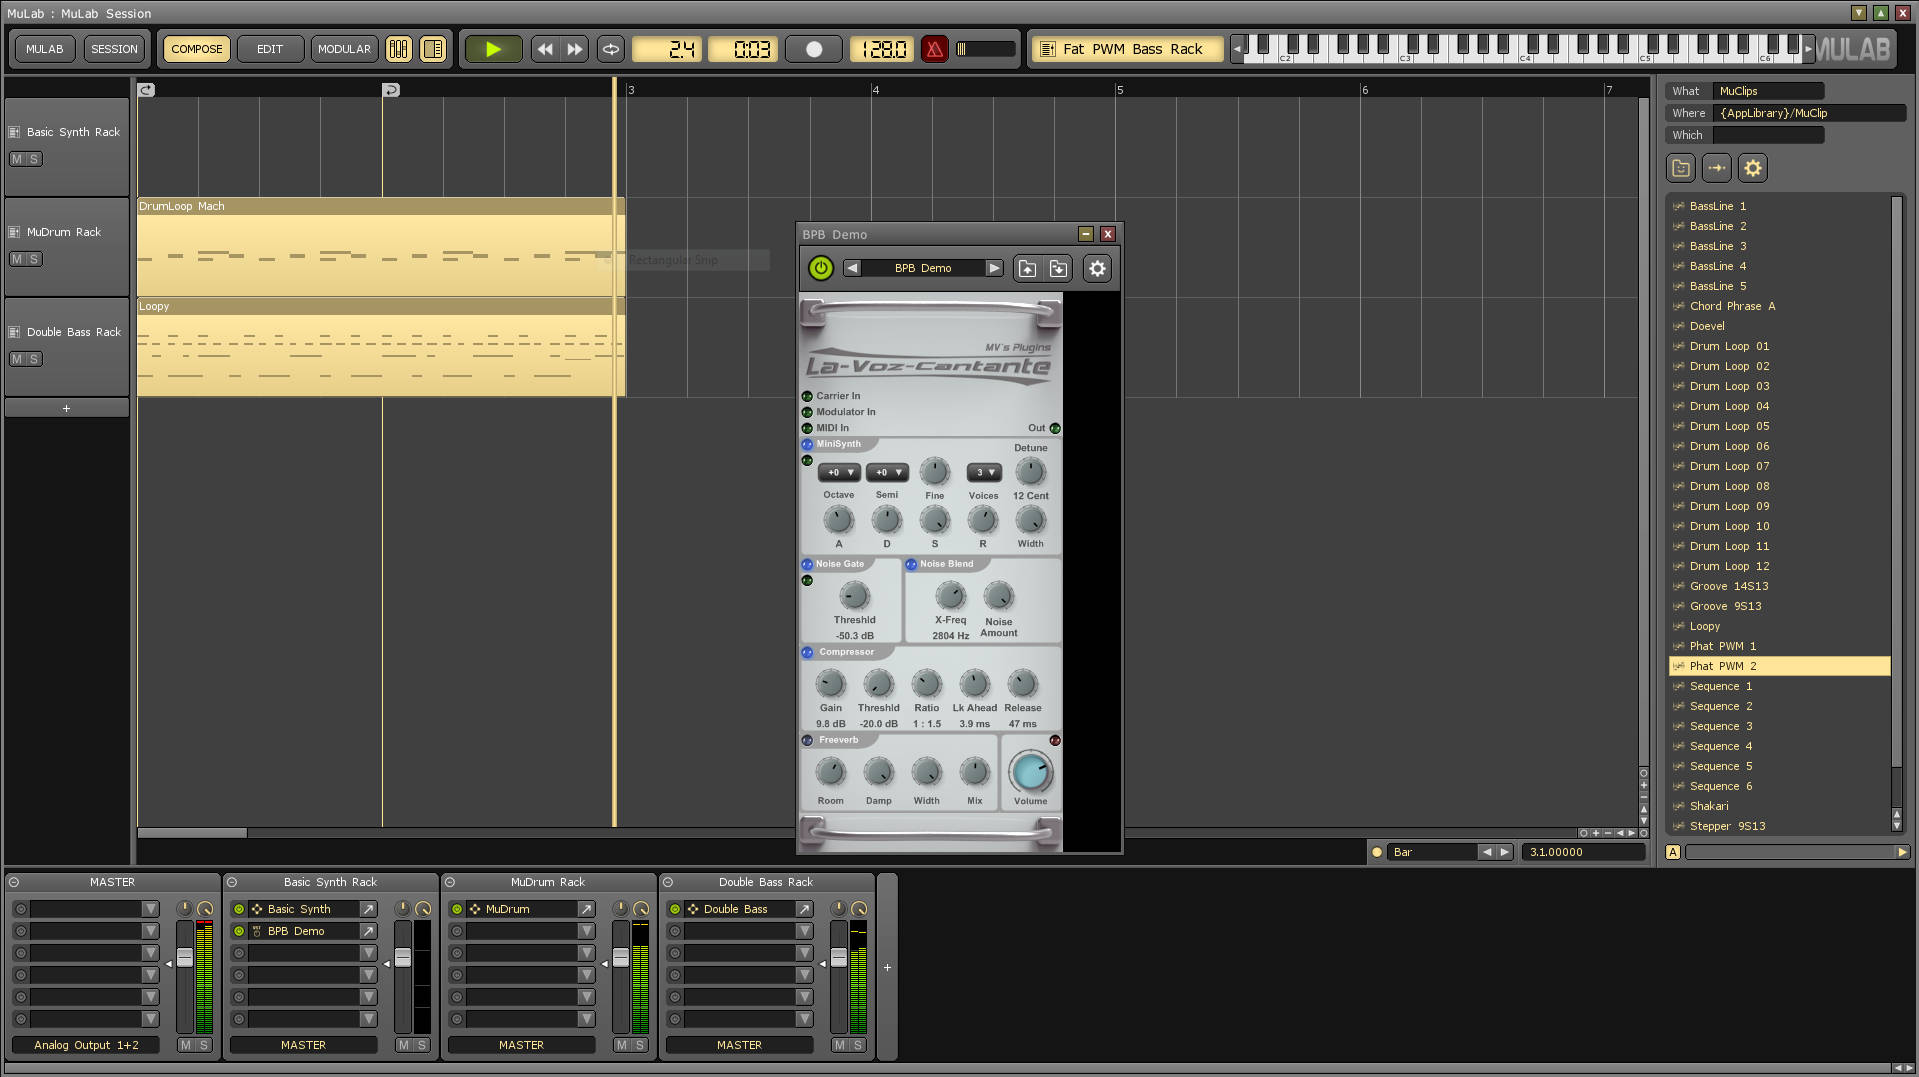Toggle BPB Demo plugin power button
The width and height of the screenshot is (1919, 1077).
coord(820,268)
